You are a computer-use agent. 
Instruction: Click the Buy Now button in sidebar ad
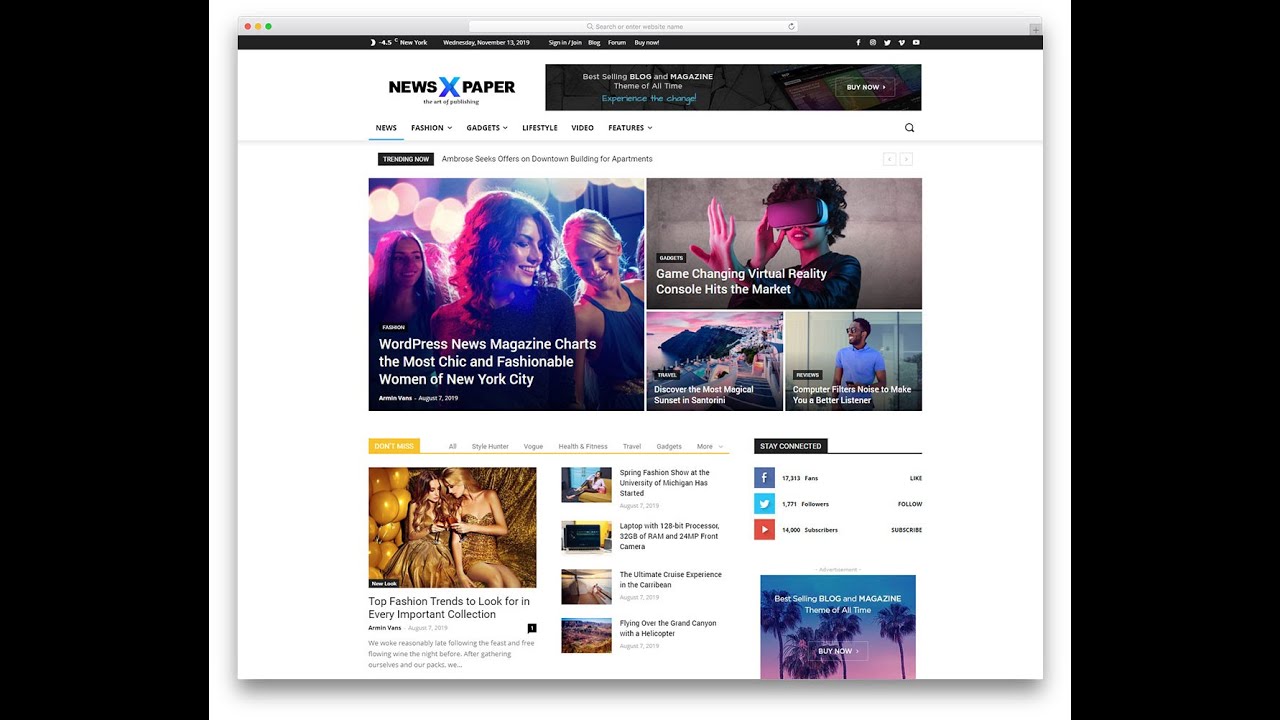[x=838, y=651]
